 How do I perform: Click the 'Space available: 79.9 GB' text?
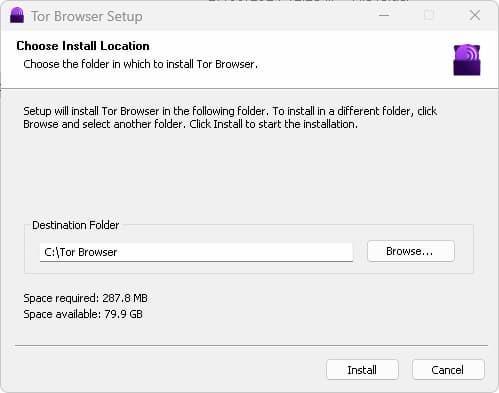(83, 314)
